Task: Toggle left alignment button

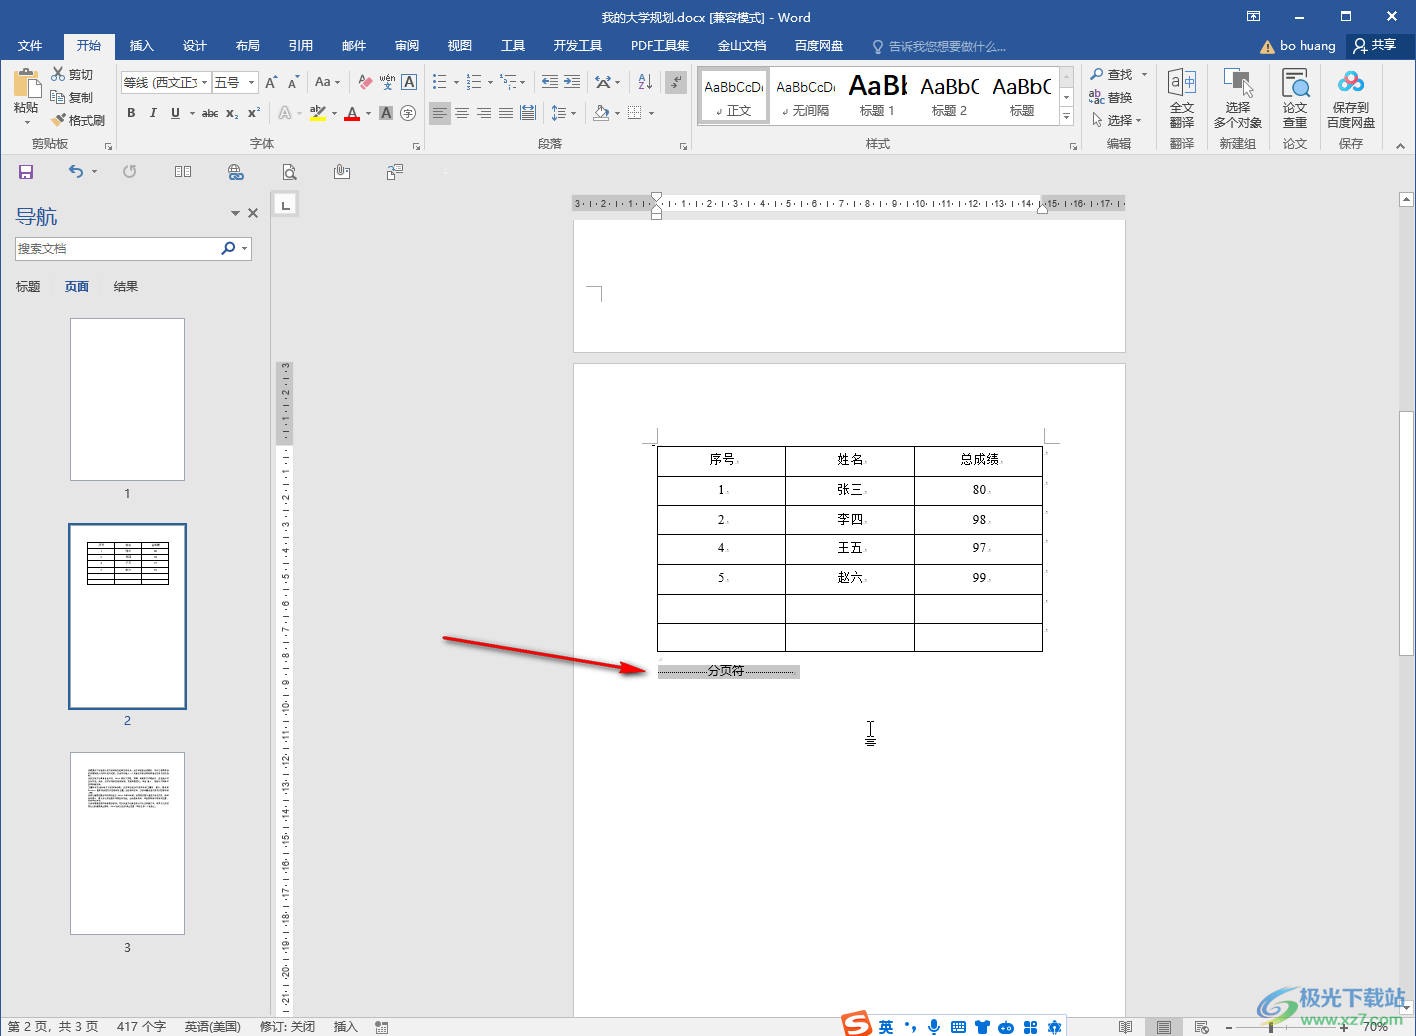Action: (x=440, y=113)
